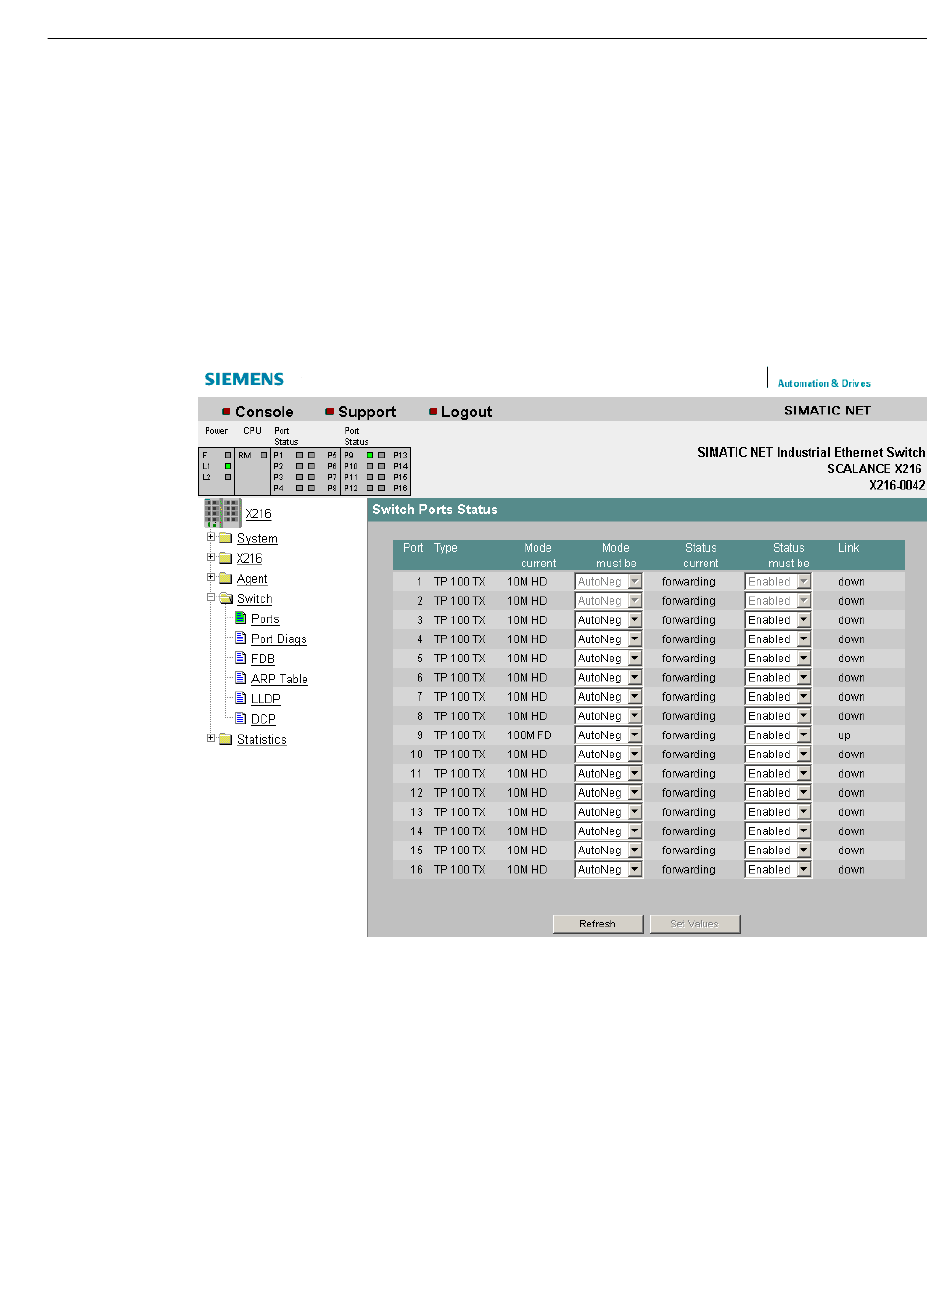Screen dimensions: 950x1301
Task: Expand the System folder node
Action: tap(211, 538)
